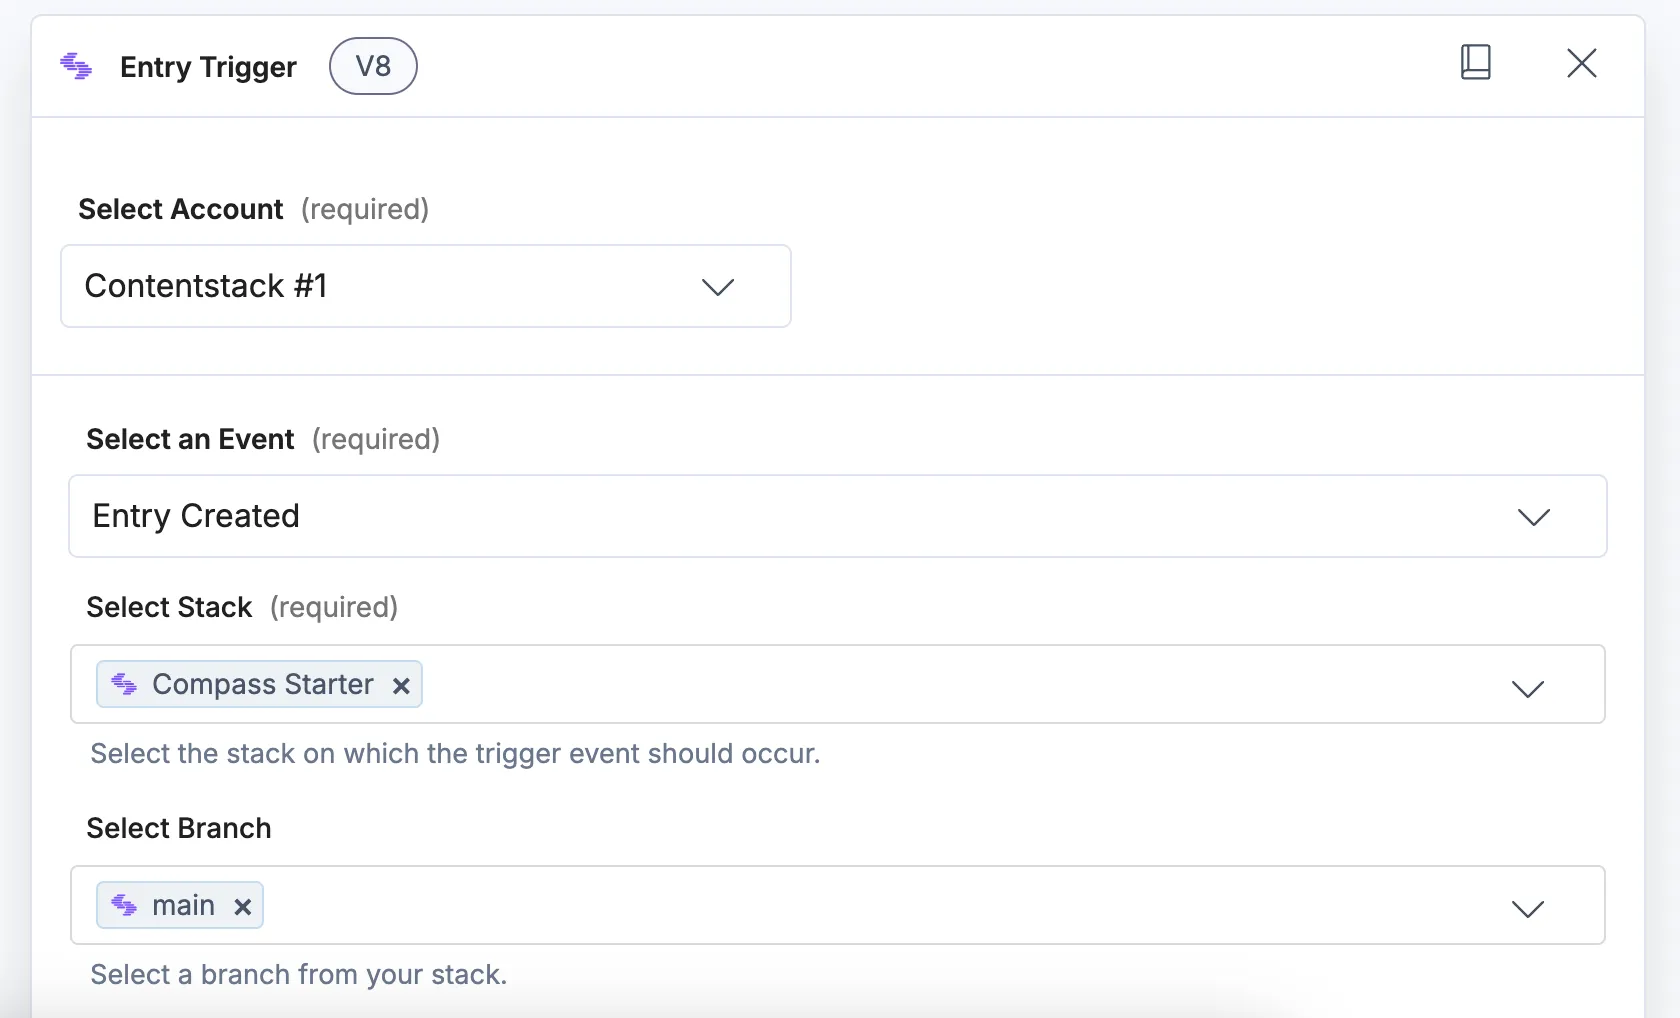Screen dimensions: 1680x1018
Task: Expand the Select Stack chevron arrow
Action: 1528,689
